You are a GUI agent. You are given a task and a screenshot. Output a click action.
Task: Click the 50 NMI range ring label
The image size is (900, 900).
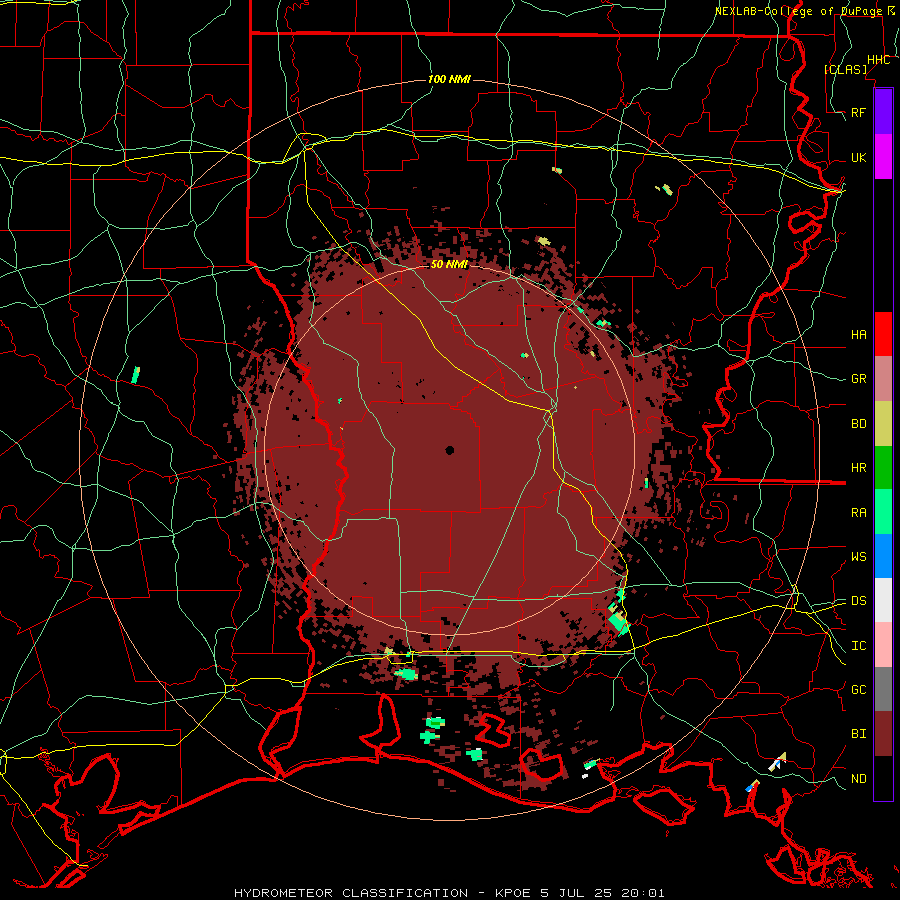(x=449, y=264)
